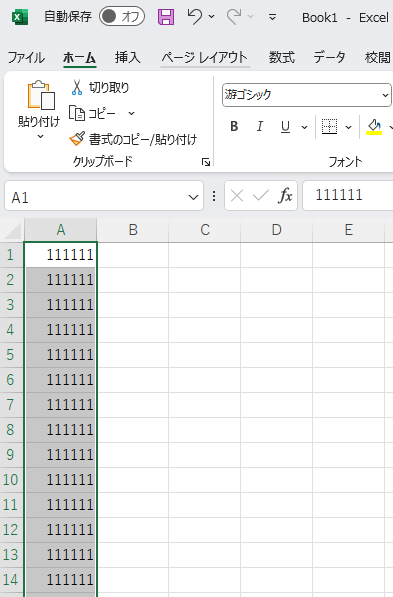Confirm entry with the check mark
The height and width of the screenshot is (597, 393).
261,196
